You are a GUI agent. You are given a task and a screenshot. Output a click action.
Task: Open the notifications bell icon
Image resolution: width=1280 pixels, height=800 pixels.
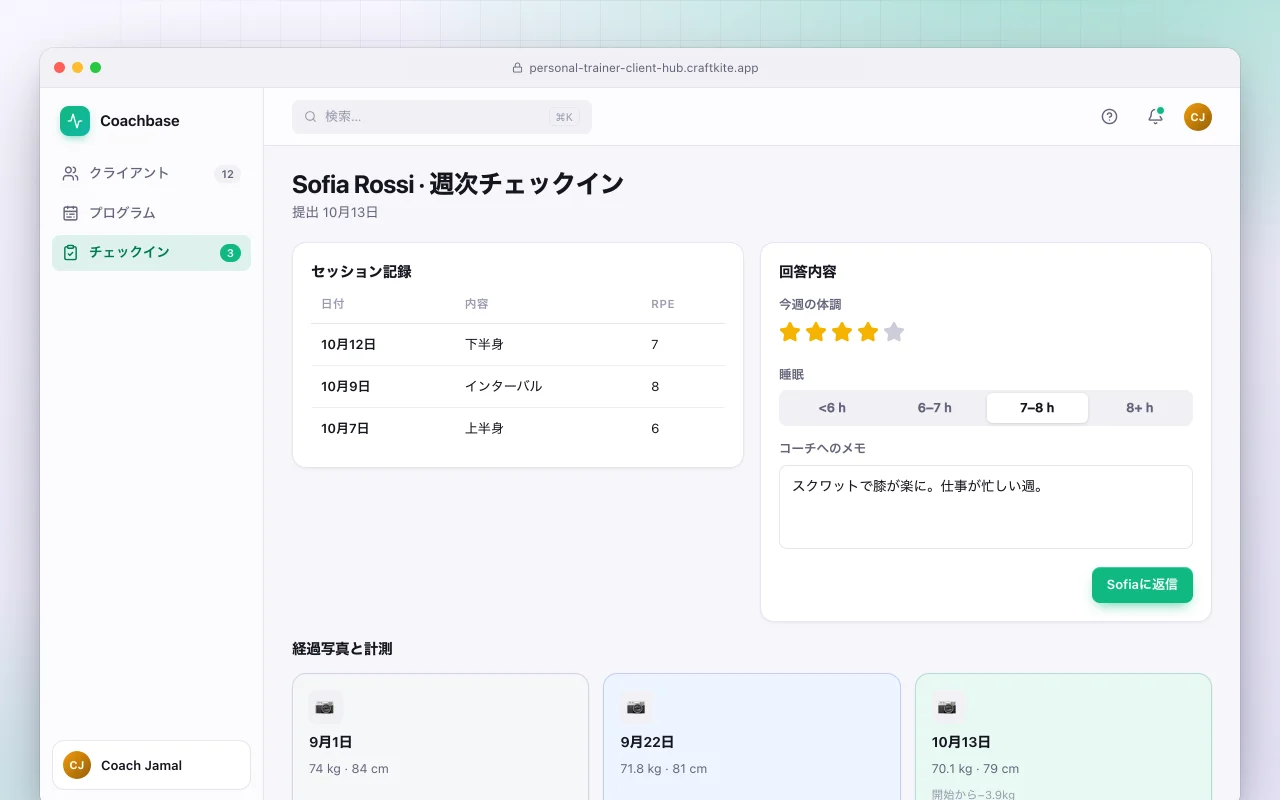pos(1155,117)
